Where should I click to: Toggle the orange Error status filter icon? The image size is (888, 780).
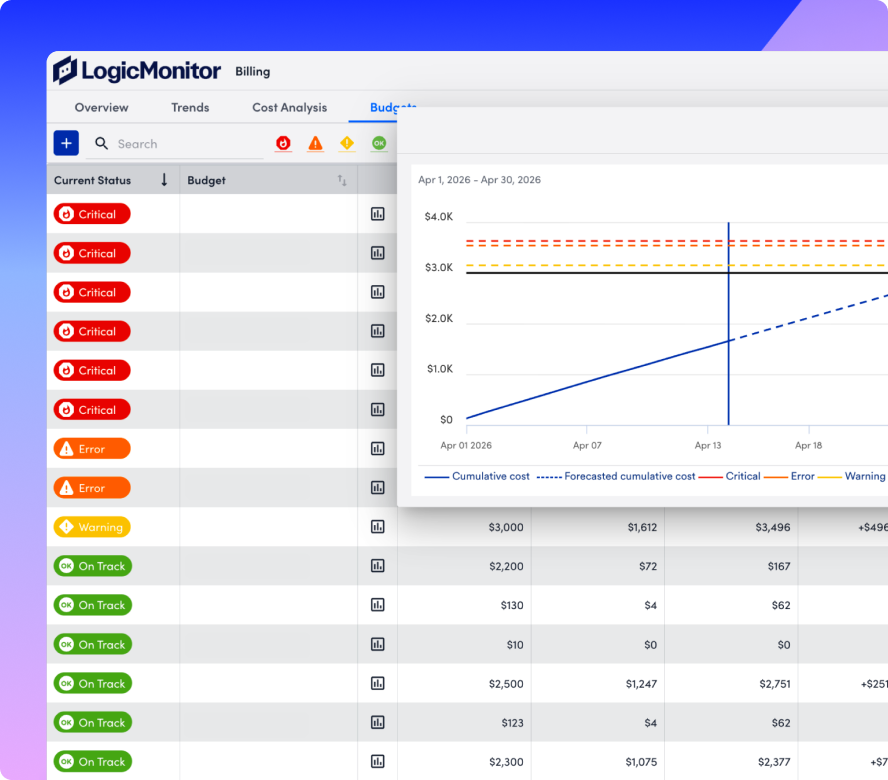click(x=316, y=144)
